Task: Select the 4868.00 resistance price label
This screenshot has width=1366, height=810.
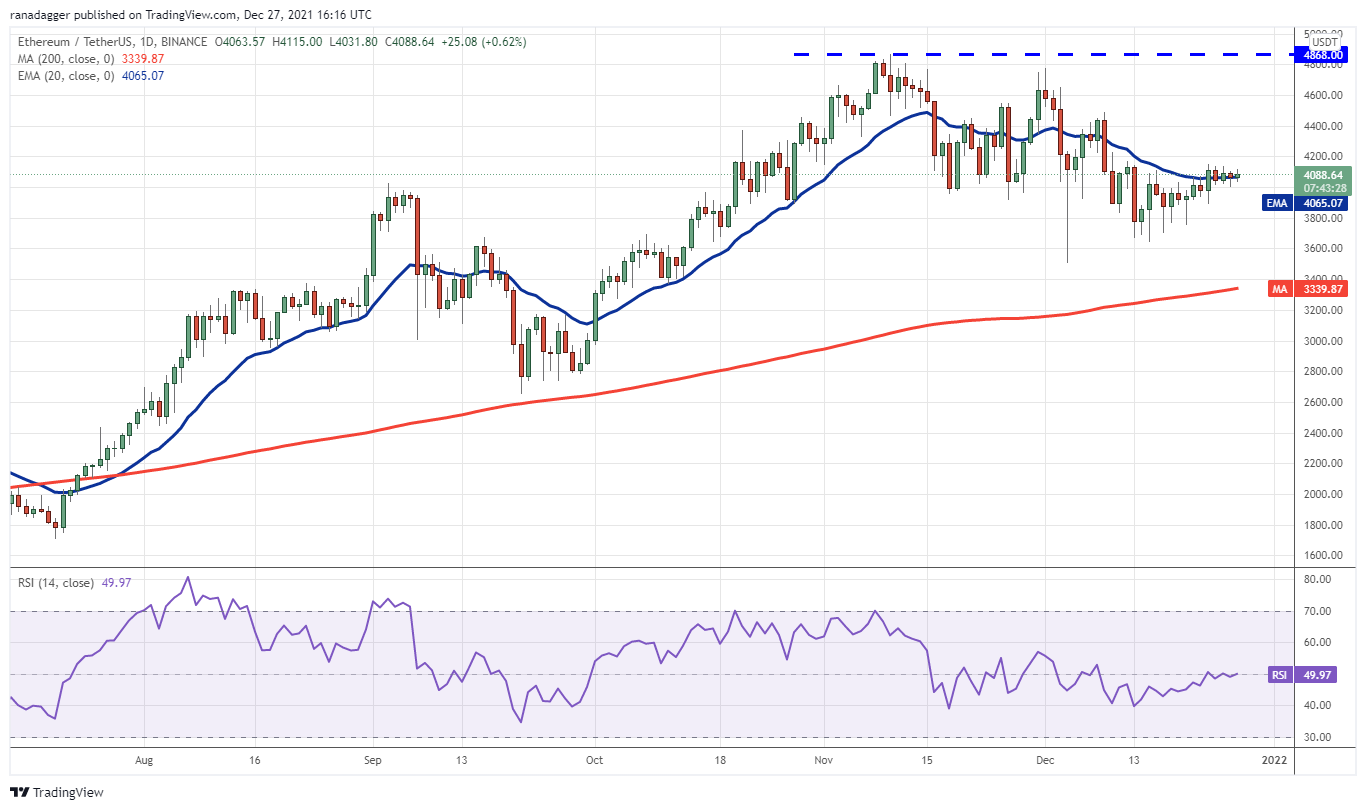Action: [x=1321, y=54]
